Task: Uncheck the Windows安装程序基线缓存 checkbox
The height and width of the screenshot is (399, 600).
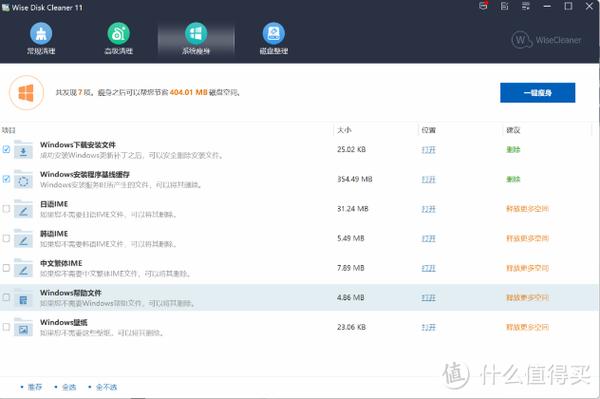Action: pos(6,179)
